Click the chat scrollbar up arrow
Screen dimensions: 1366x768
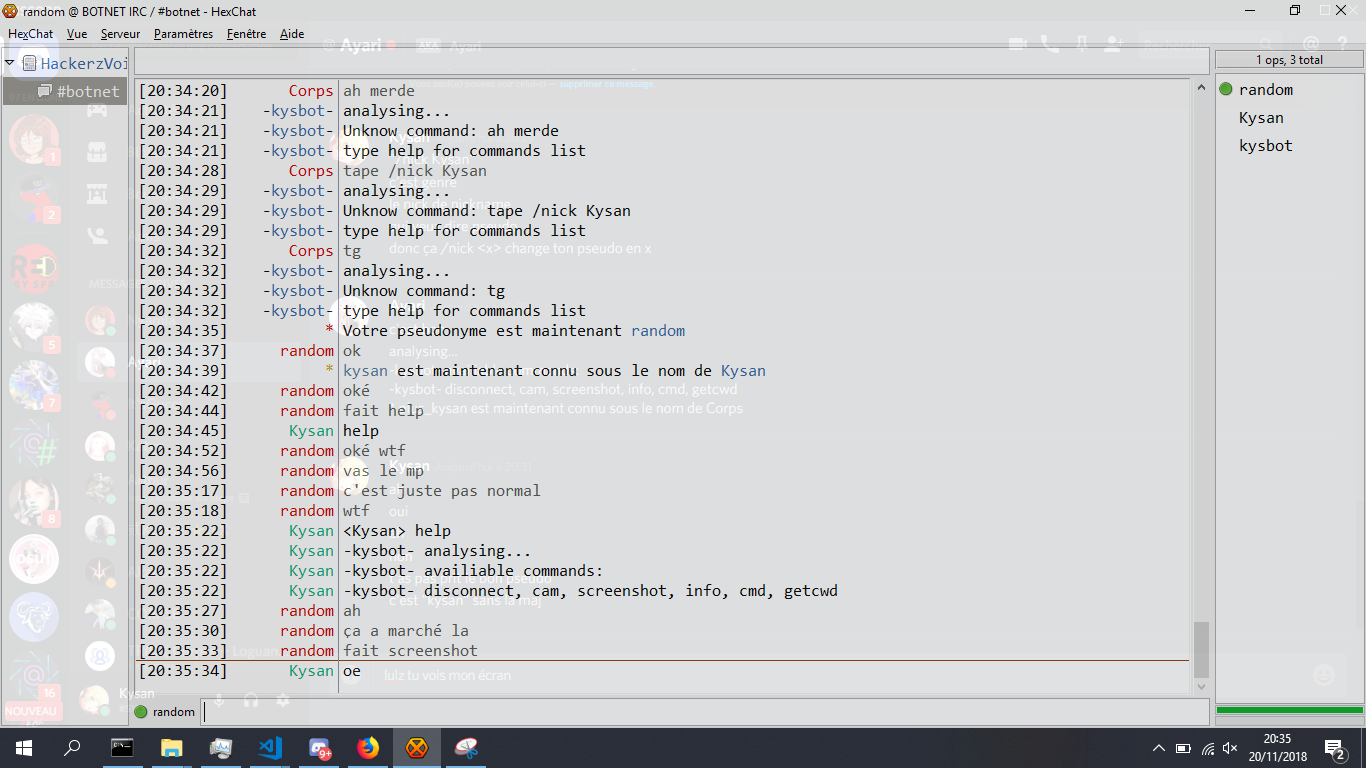[x=1201, y=89]
